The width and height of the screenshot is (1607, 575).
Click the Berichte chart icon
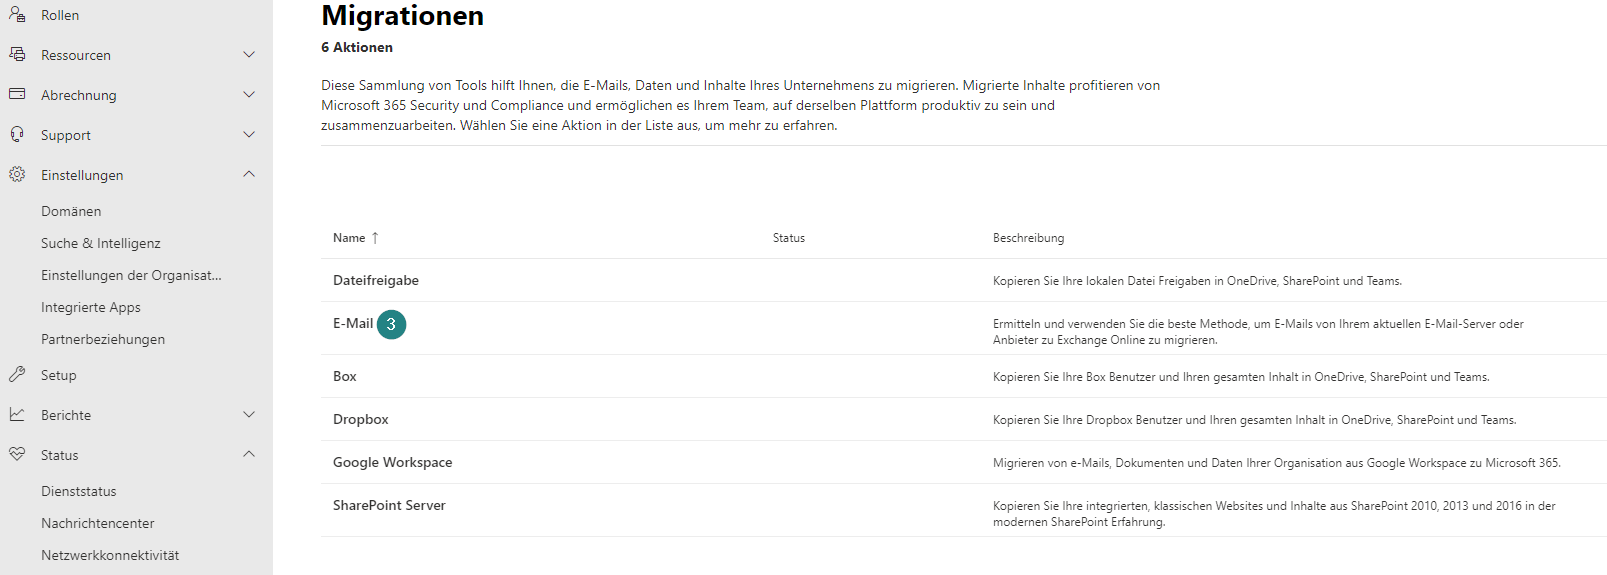17,414
